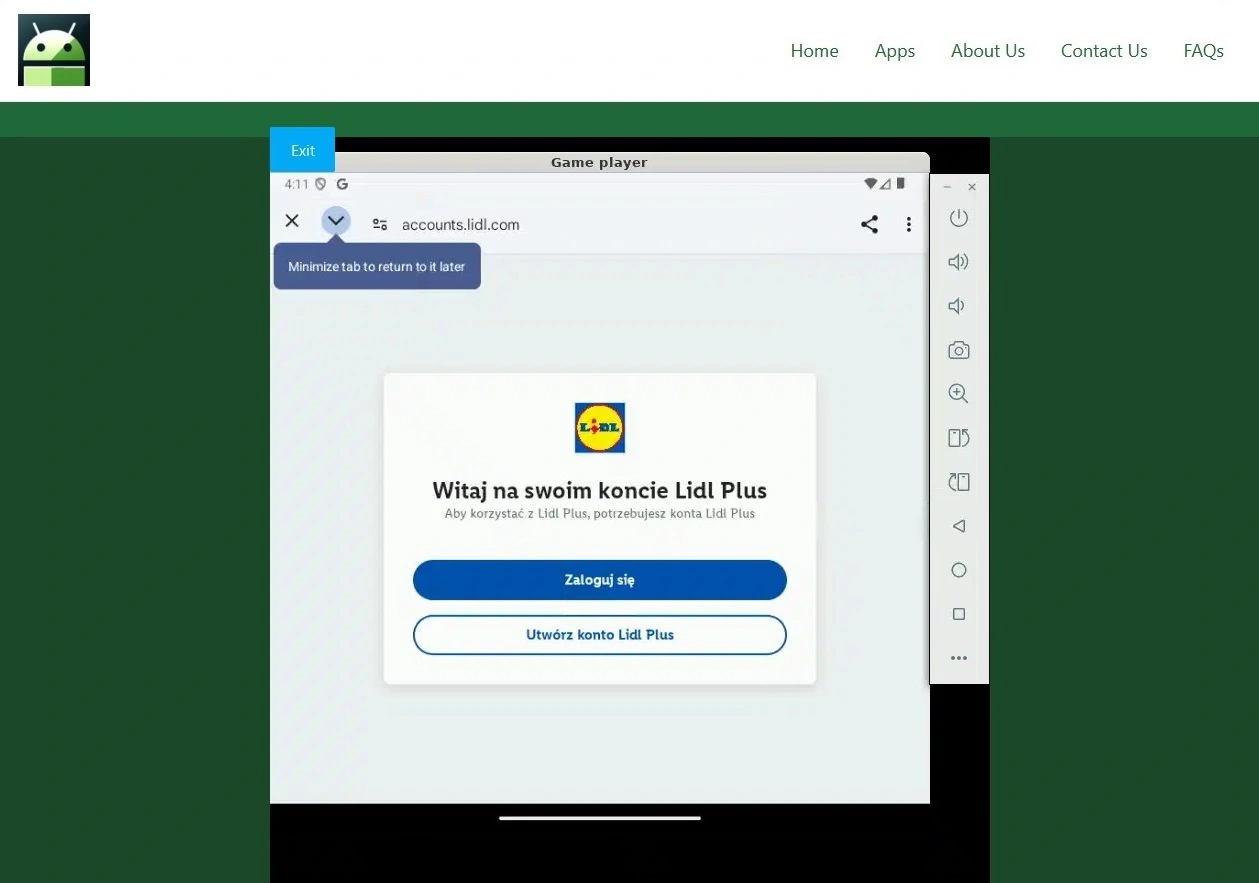
Task: Share the page via share icon
Action: coord(869,224)
